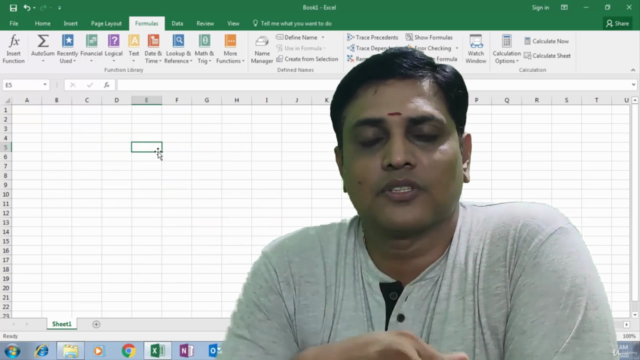
Task: Switch to the Data tab
Action: [x=177, y=23]
